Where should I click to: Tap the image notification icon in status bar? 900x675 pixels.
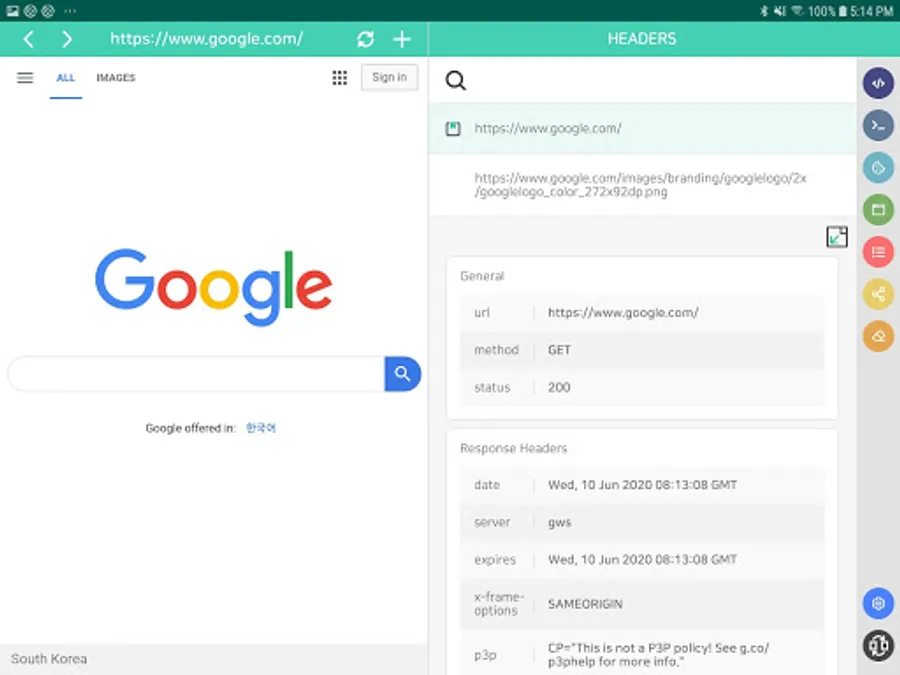(12, 11)
